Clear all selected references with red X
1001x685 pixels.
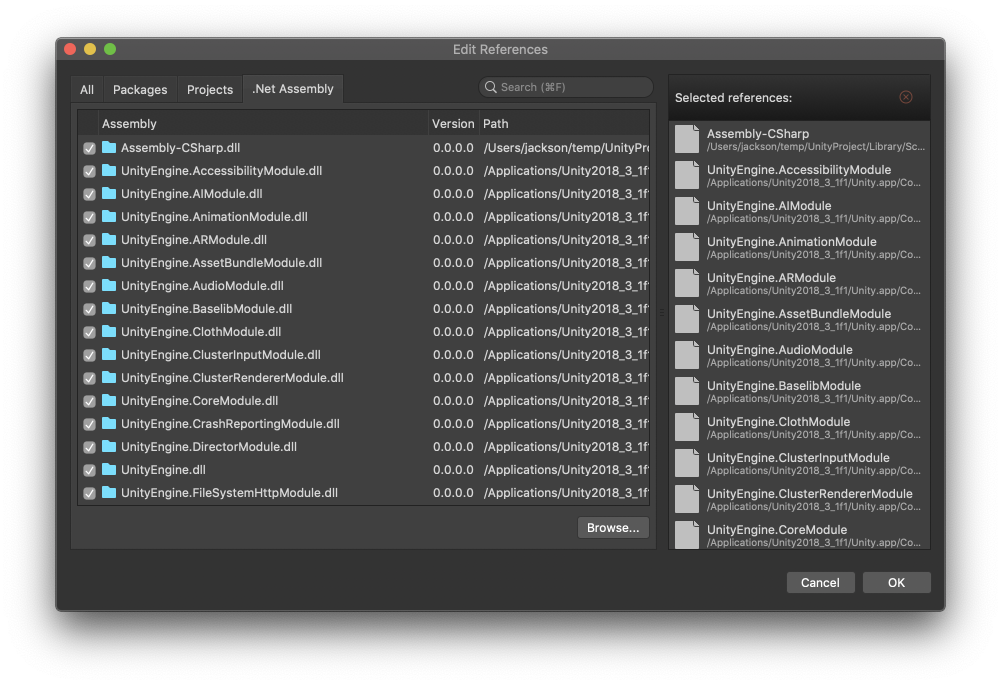tap(906, 97)
